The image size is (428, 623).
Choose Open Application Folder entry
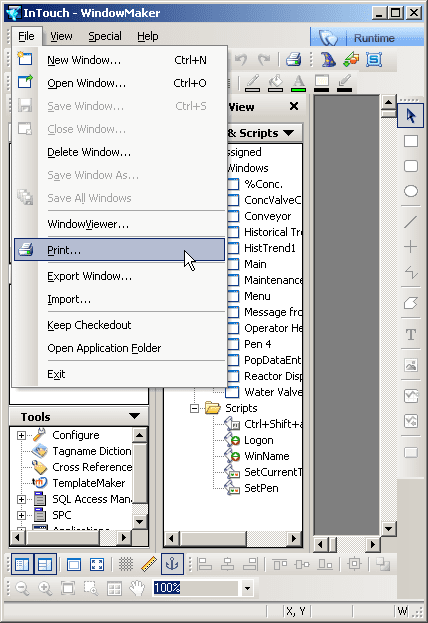[119, 348]
